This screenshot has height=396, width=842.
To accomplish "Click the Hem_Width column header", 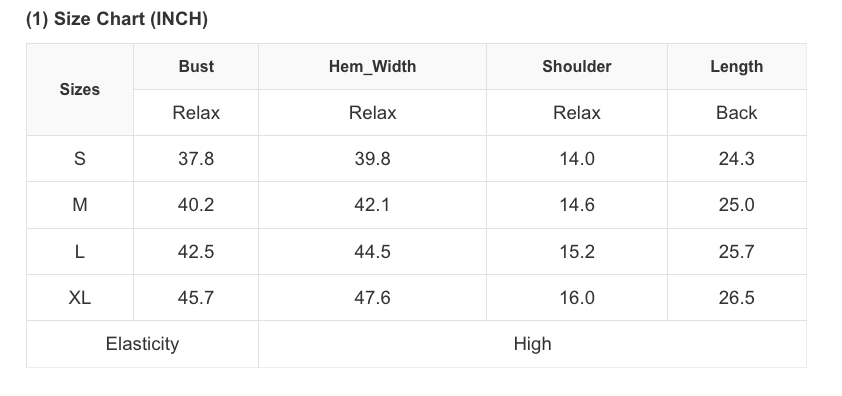I will (x=372, y=67).
